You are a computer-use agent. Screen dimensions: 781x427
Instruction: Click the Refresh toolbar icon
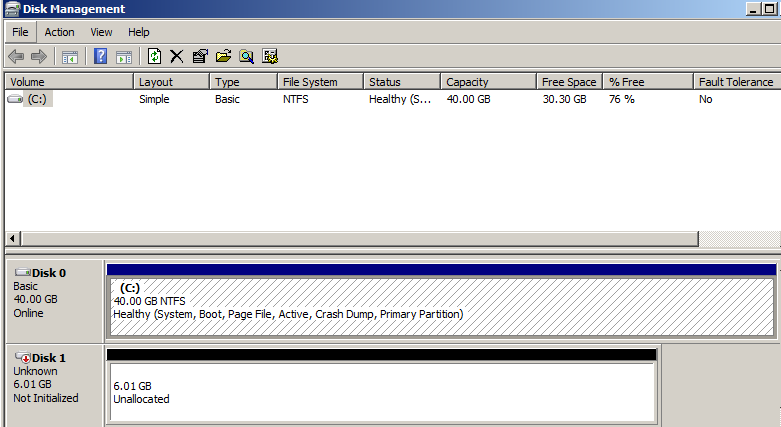[155, 56]
